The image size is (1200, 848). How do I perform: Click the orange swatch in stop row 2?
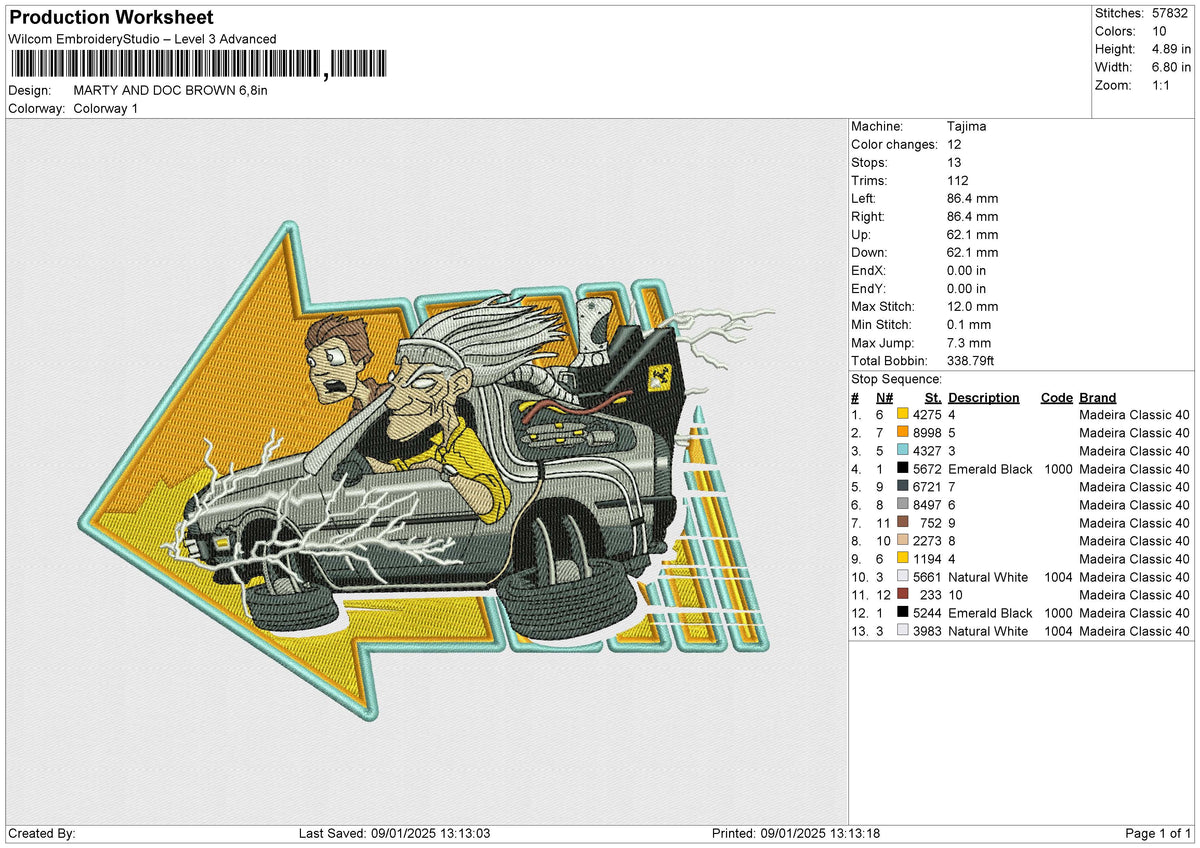pyautogui.click(x=902, y=433)
